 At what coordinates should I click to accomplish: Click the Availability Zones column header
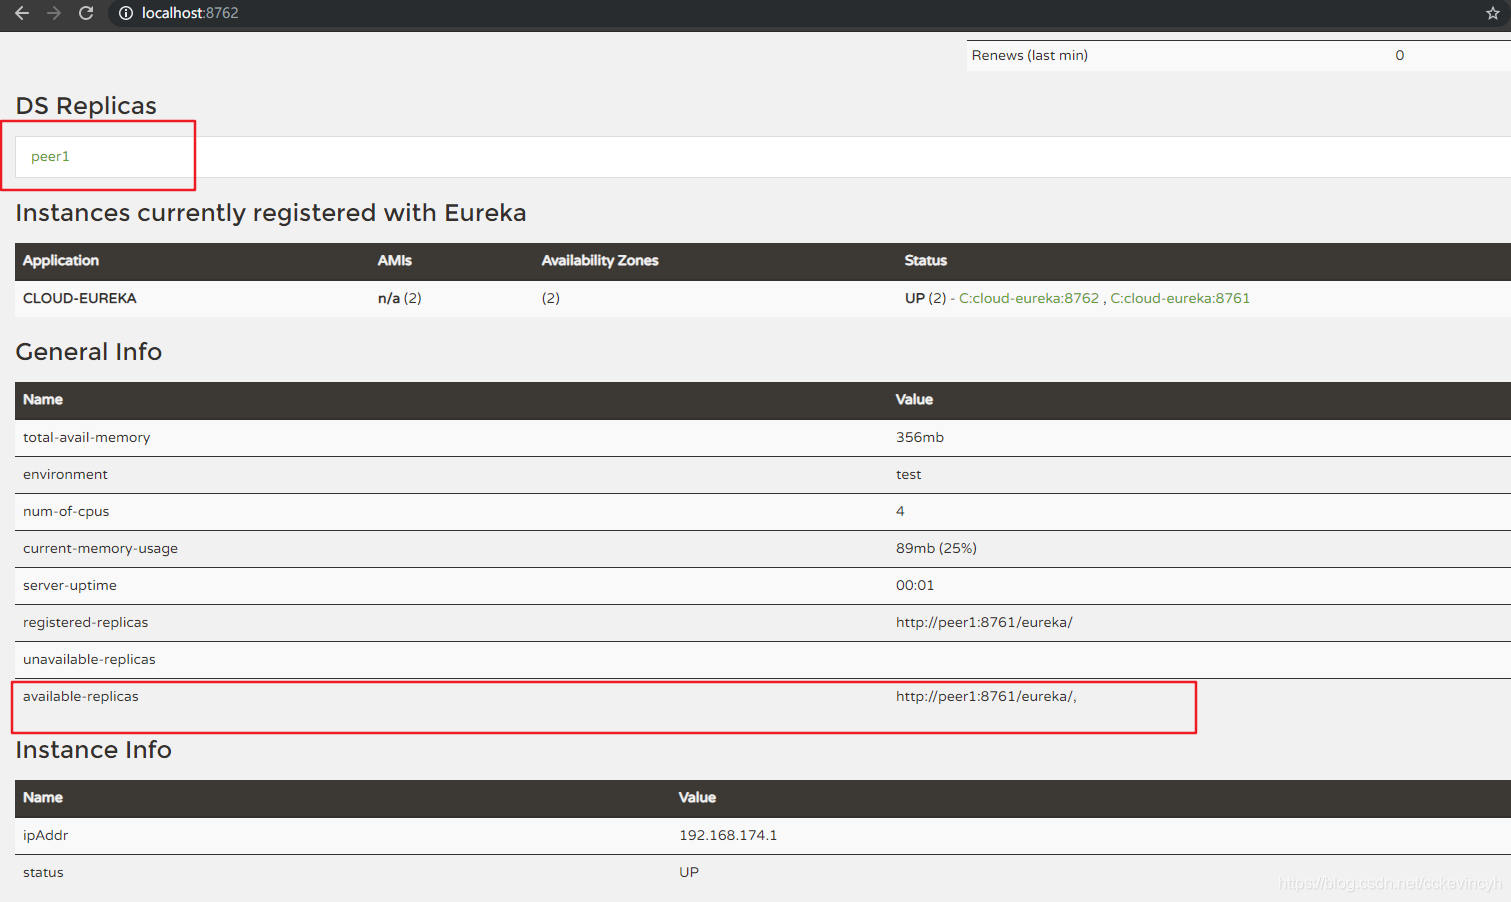tap(600, 260)
